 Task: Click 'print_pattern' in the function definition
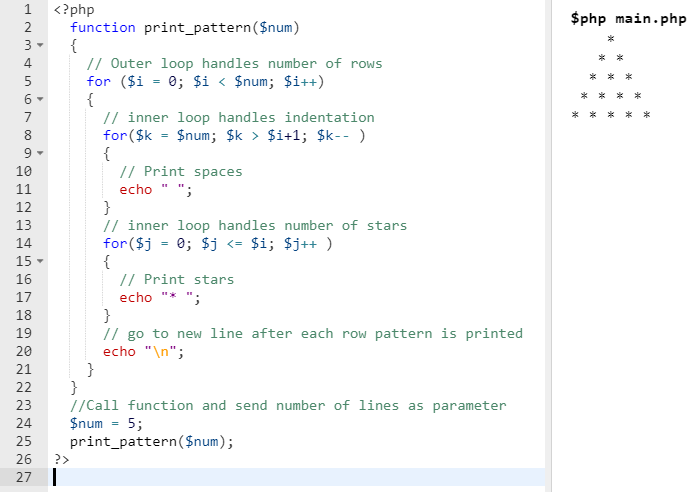point(197,28)
